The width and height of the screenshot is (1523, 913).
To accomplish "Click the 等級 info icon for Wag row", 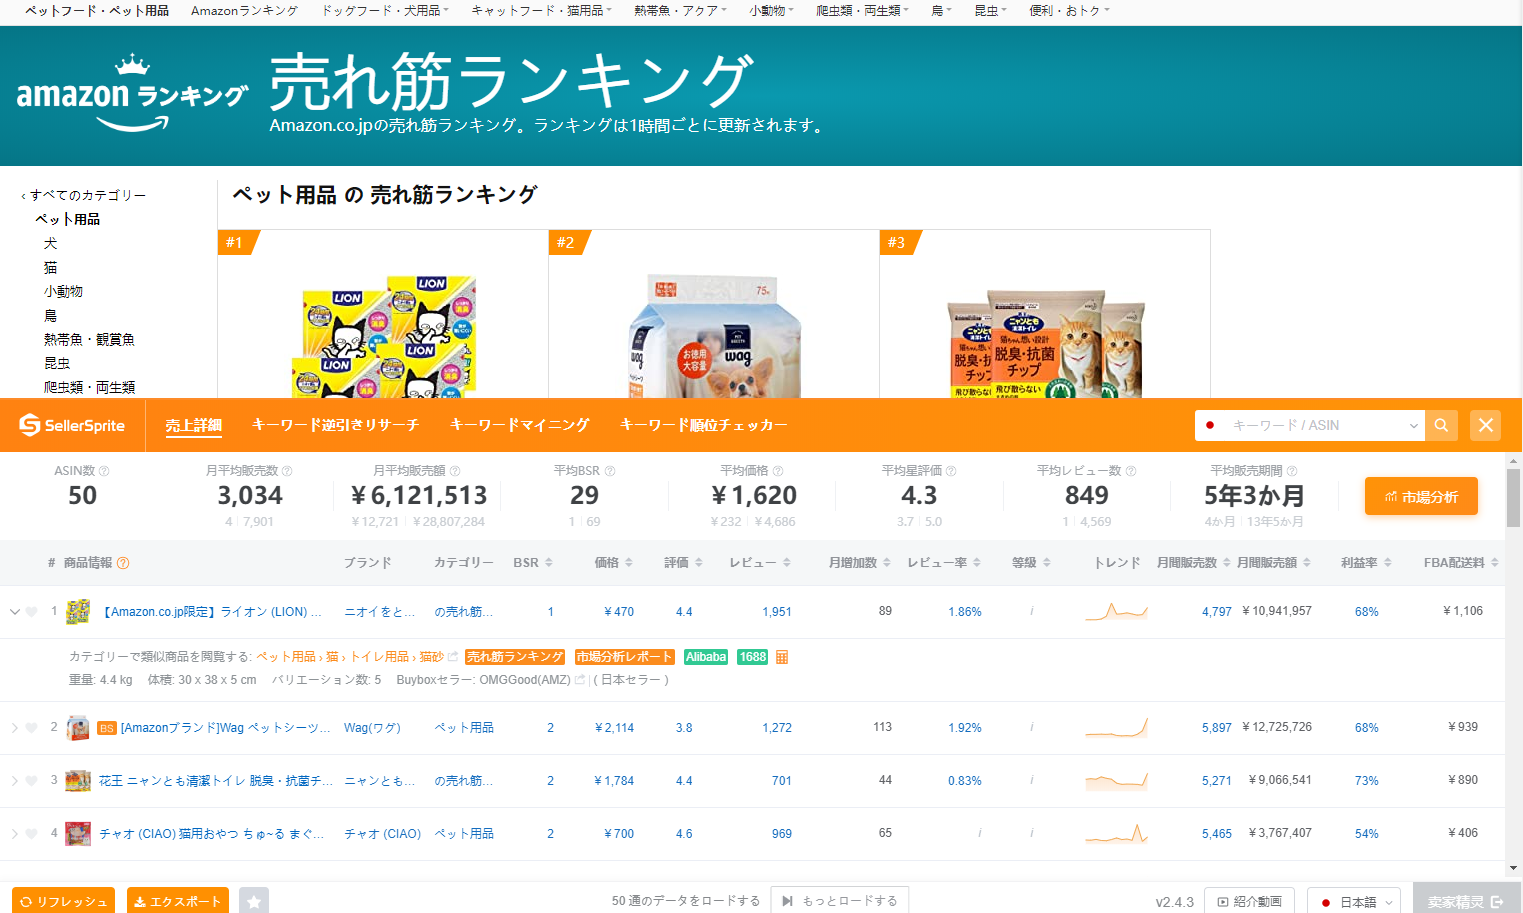I will [x=1032, y=728].
